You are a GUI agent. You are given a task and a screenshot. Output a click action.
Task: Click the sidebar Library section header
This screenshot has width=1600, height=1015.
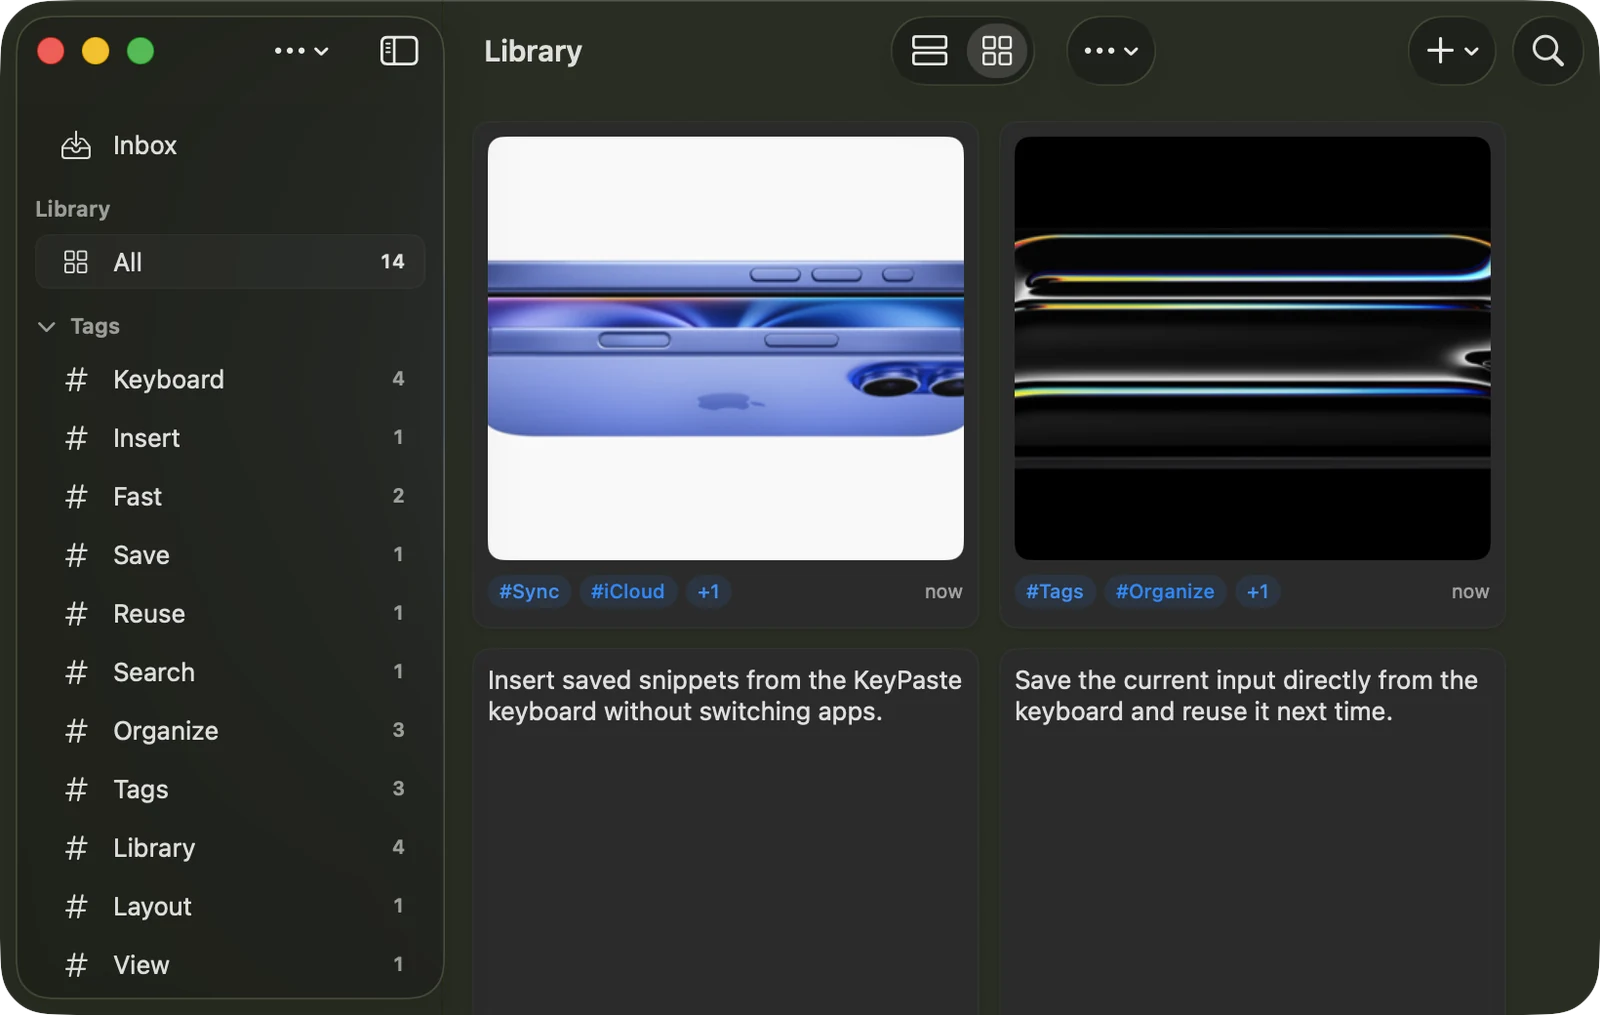73,210
